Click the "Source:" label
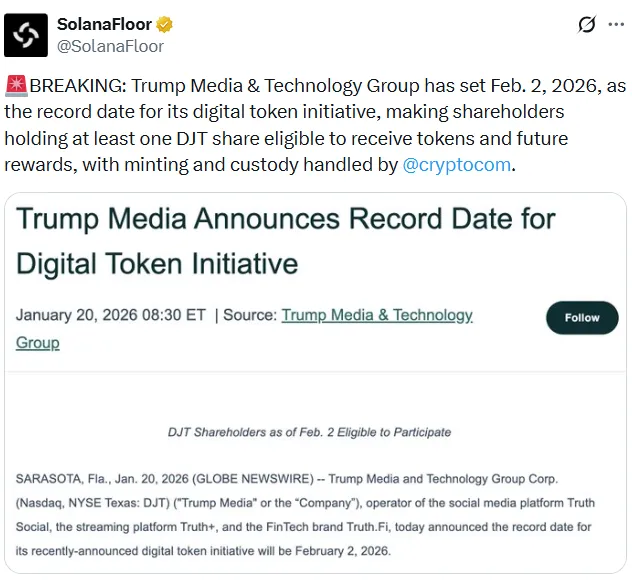Screen dimensions: 632x582 pos(249,315)
